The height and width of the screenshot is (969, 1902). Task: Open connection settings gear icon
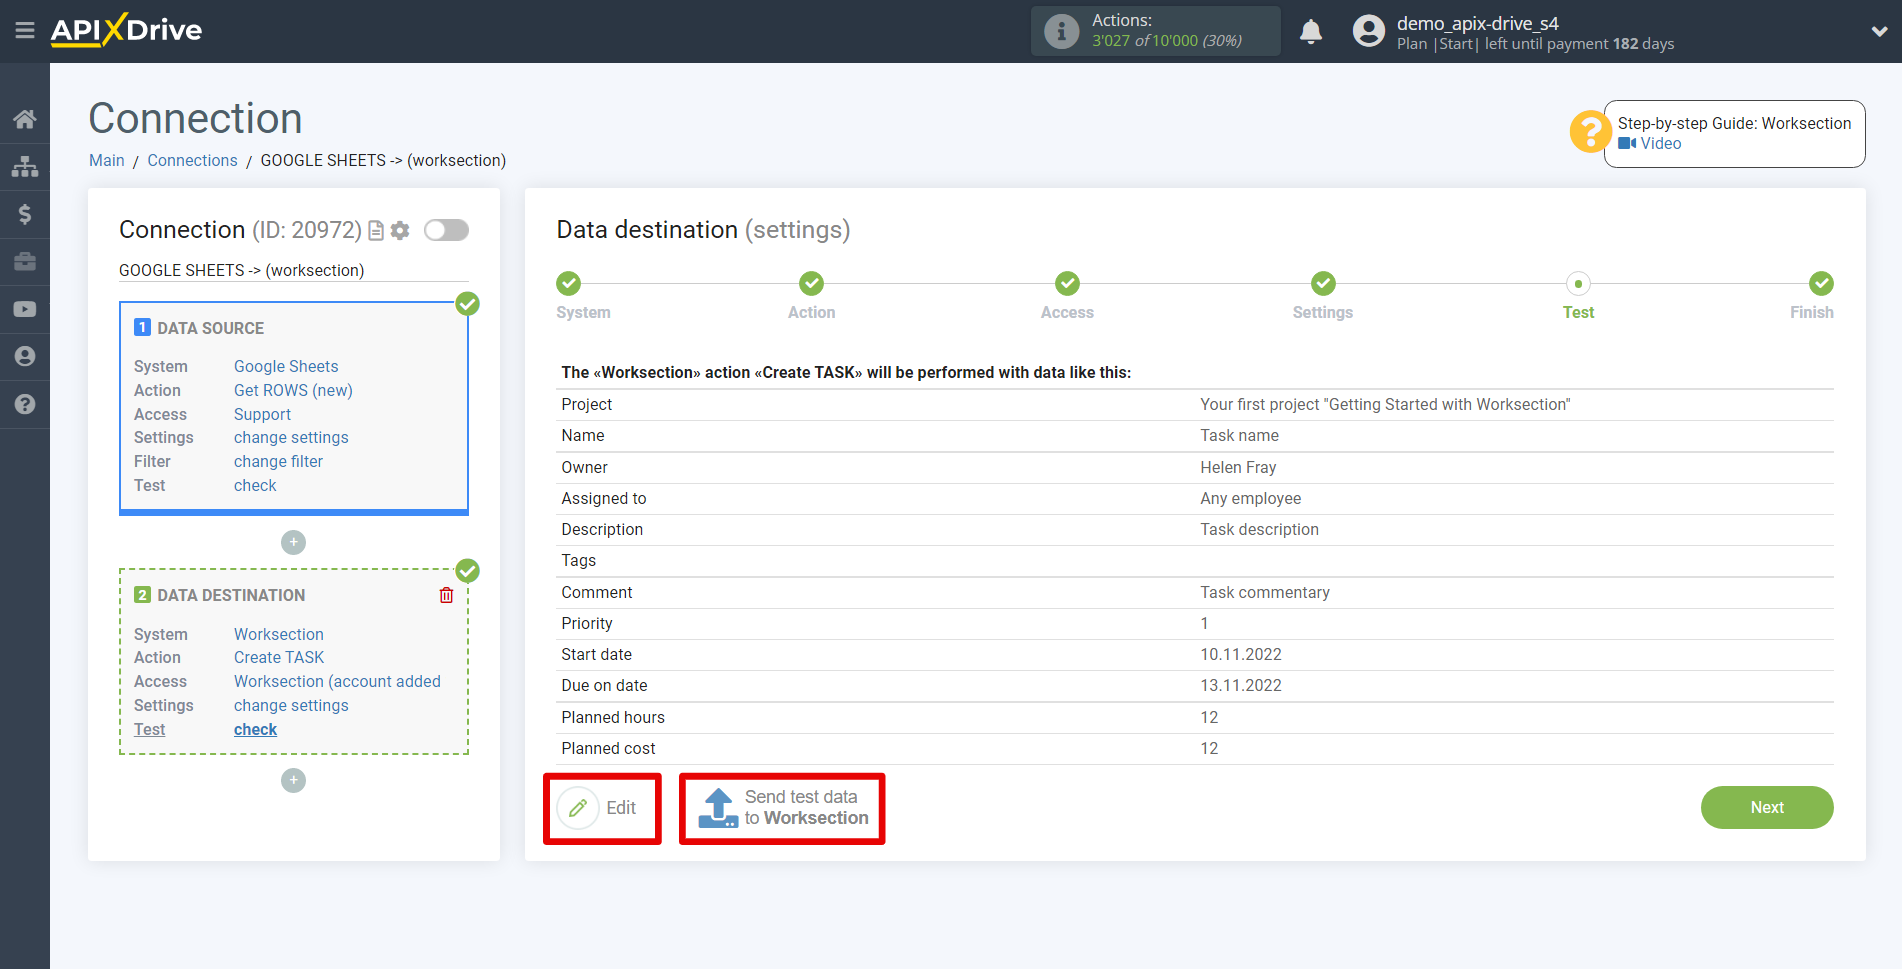400,231
